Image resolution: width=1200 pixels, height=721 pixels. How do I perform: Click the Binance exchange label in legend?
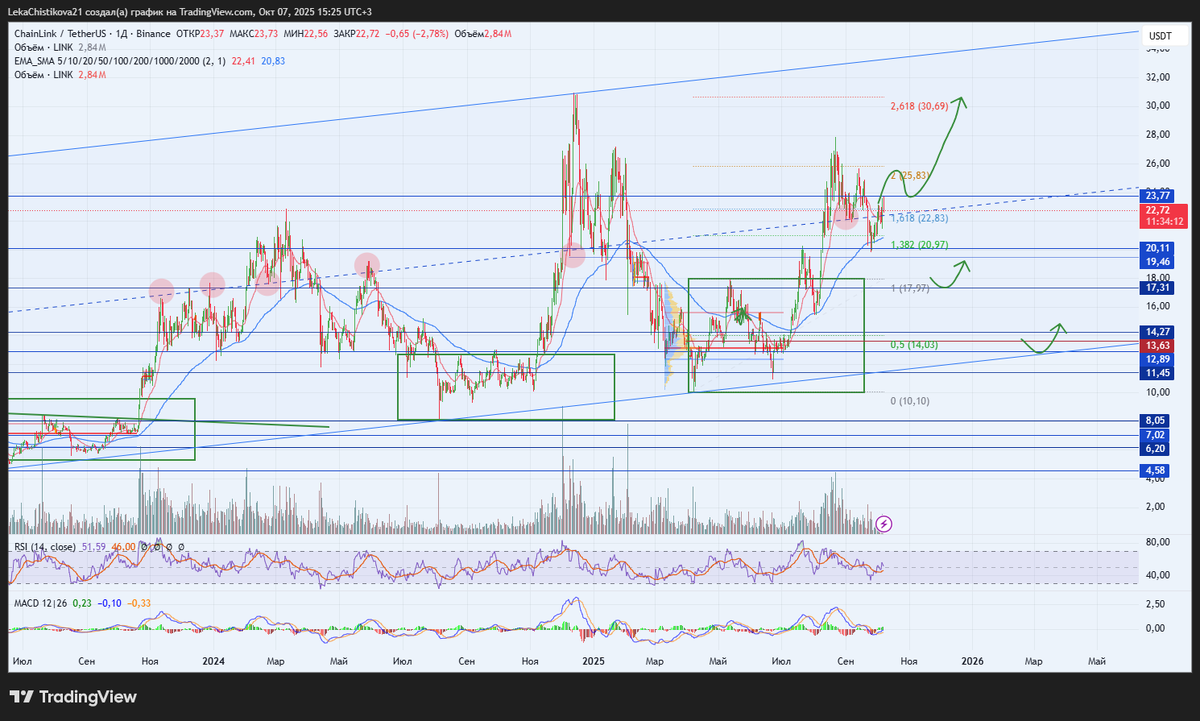pos(153,34)
